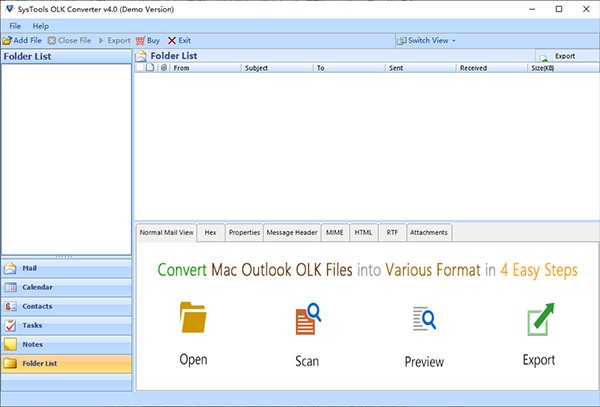The width and height of the screenshot is (600, 407).
Task: Select Contacts in the navigation pane
Action: (x=66, y=306)
